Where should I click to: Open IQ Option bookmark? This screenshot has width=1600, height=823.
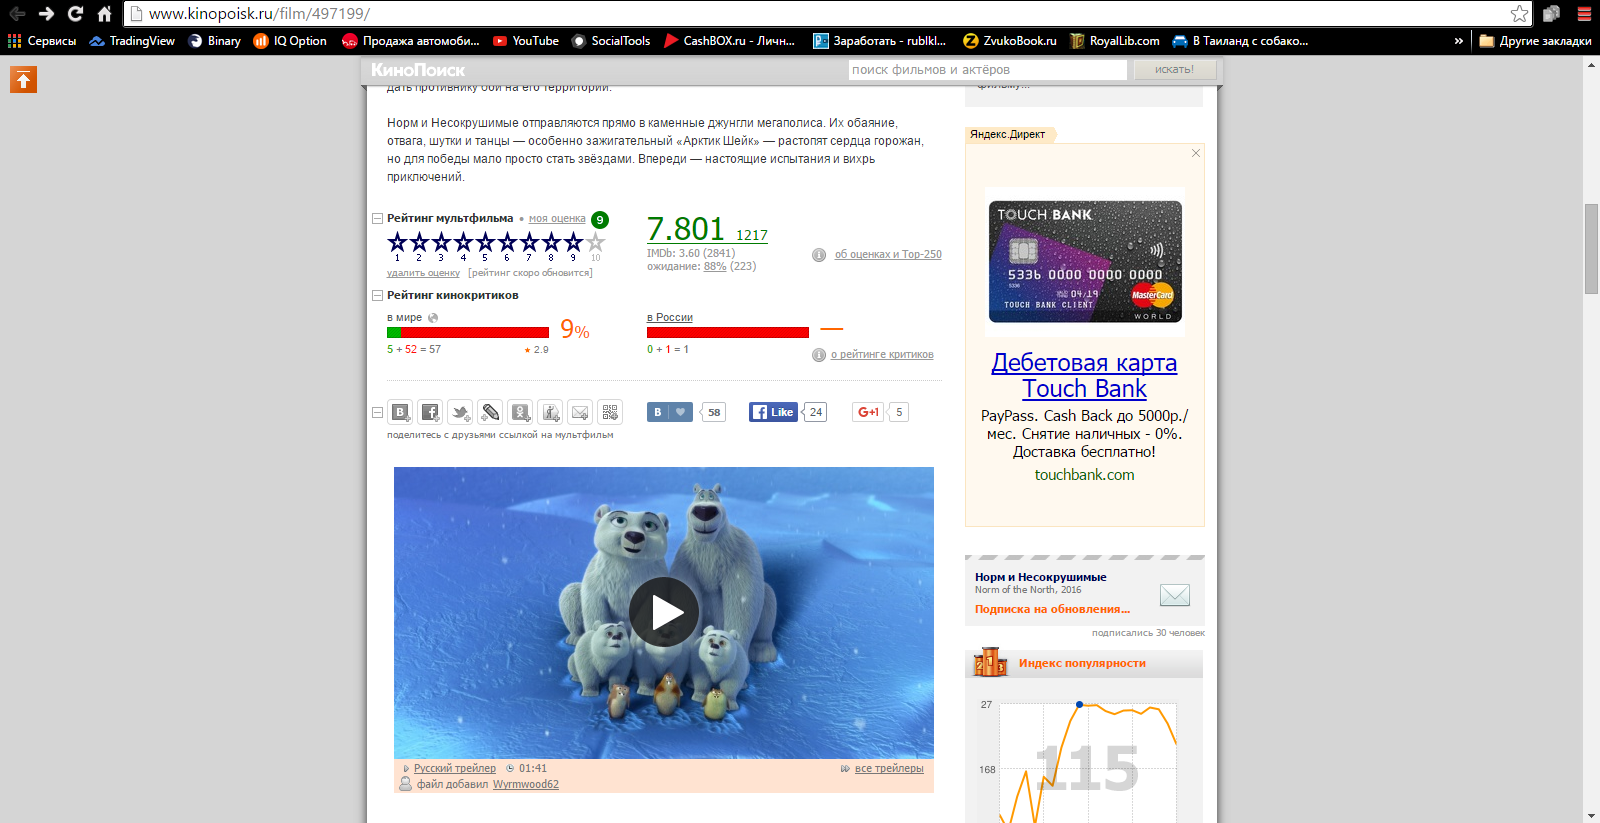(x=290, y=41)
